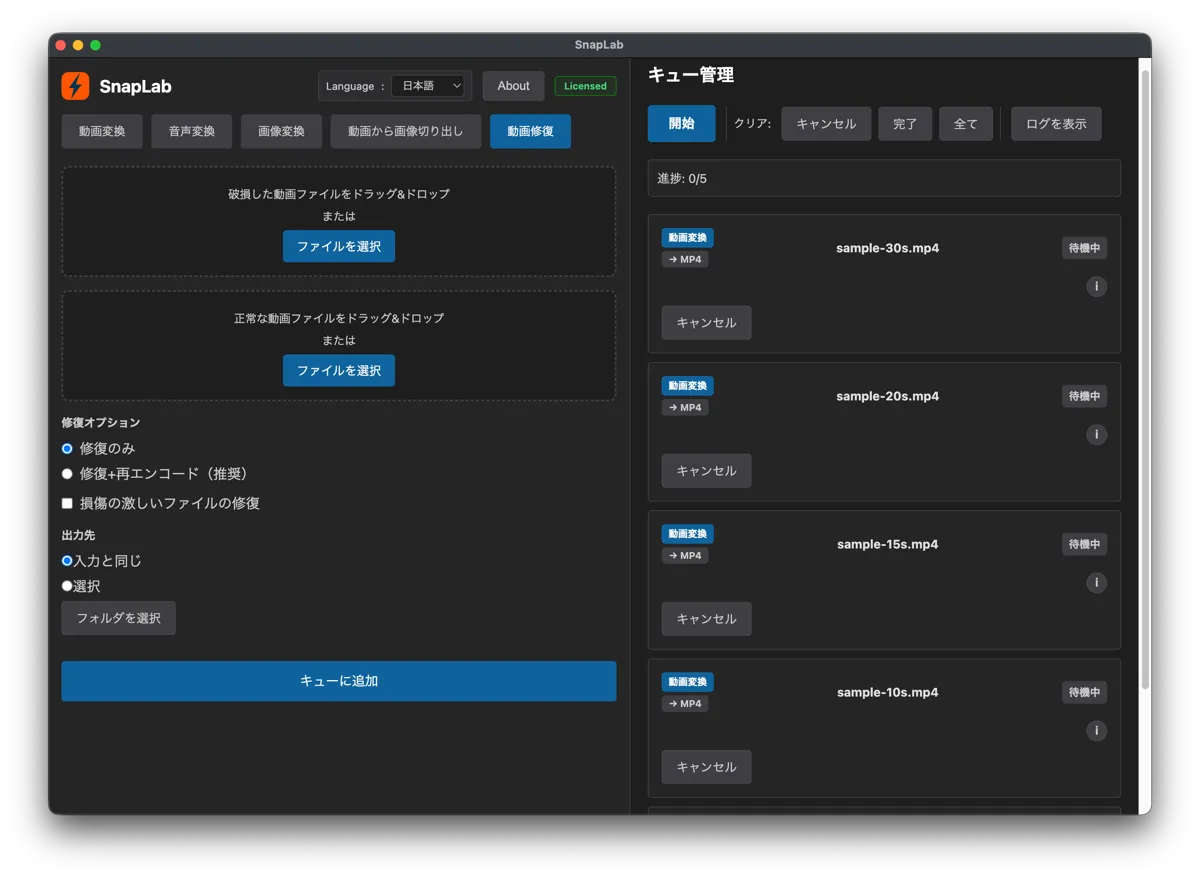Open the Language dropdown showing 日本語
Screen dimensions: 1200x879
coord(430,86)
